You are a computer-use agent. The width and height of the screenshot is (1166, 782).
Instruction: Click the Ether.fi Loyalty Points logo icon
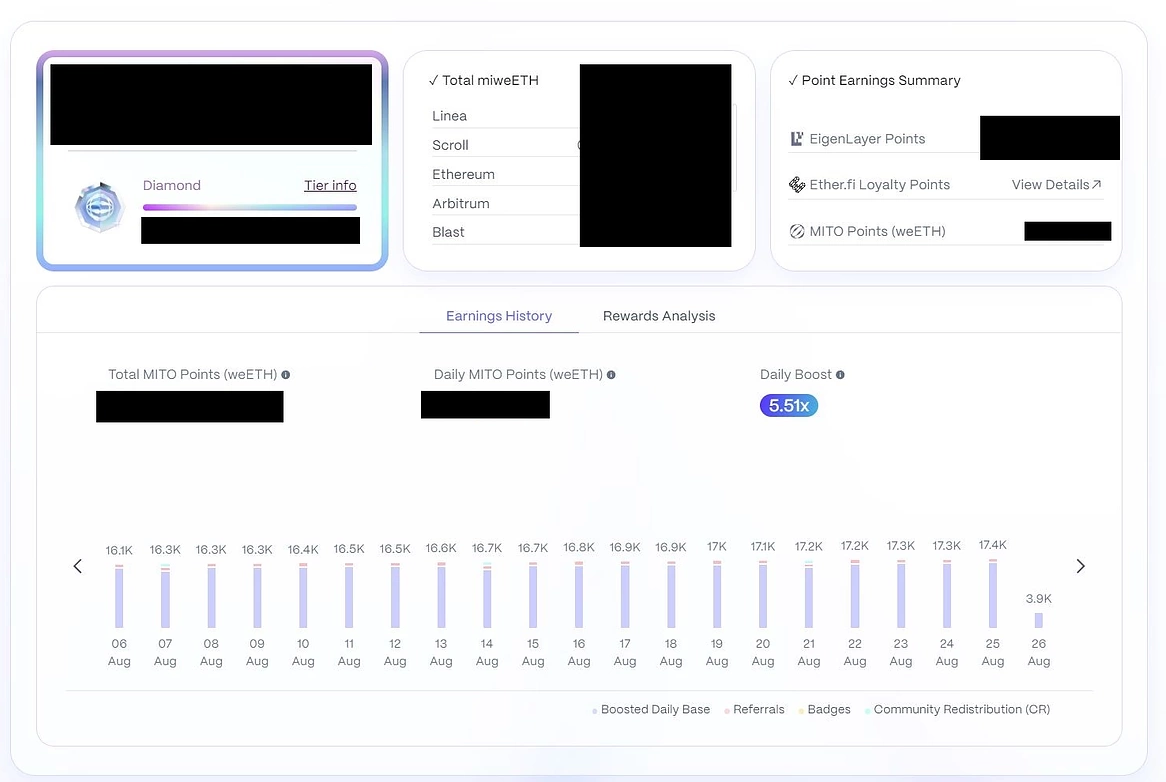[796, 184]
